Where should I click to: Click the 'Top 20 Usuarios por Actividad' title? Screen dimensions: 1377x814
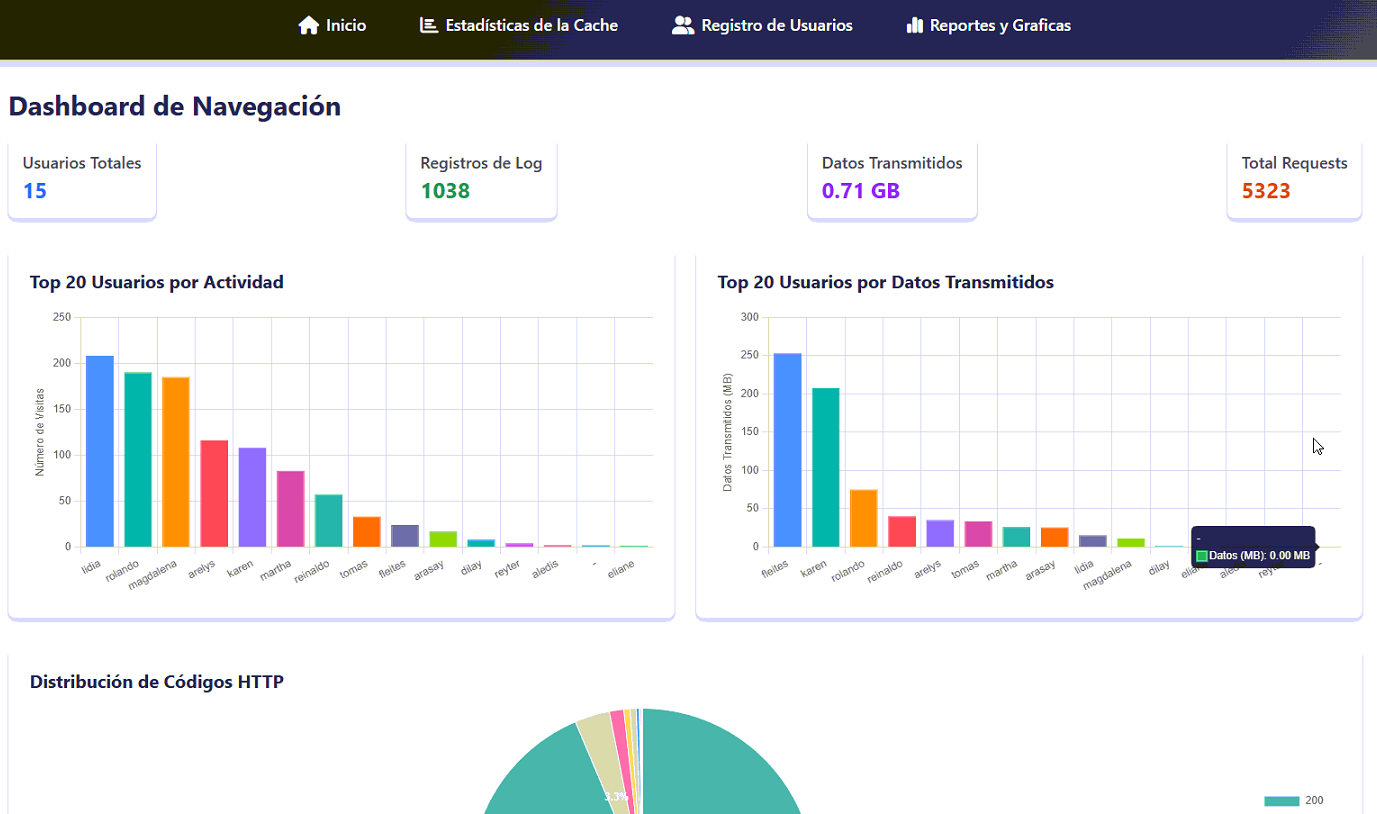point(157,282)
